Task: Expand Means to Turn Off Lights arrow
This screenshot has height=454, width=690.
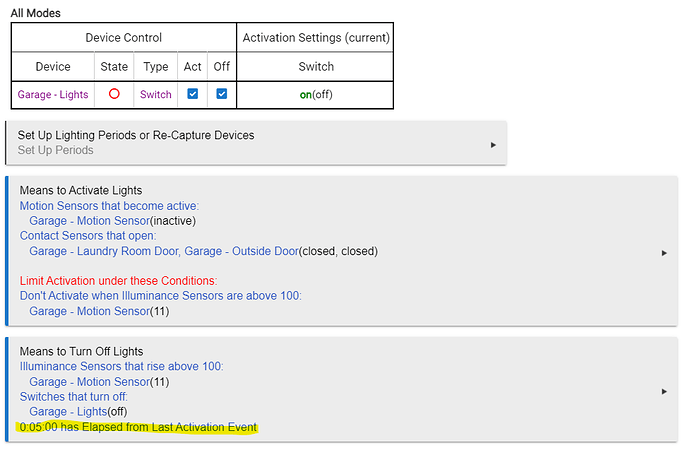Action: (665, 391)
